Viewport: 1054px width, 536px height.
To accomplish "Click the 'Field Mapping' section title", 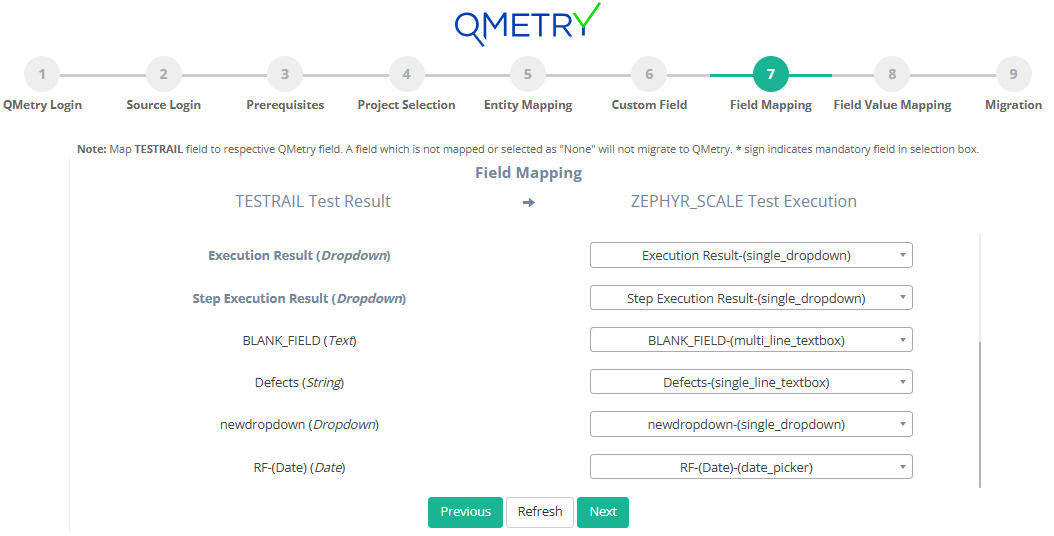I will coord(528,173).
